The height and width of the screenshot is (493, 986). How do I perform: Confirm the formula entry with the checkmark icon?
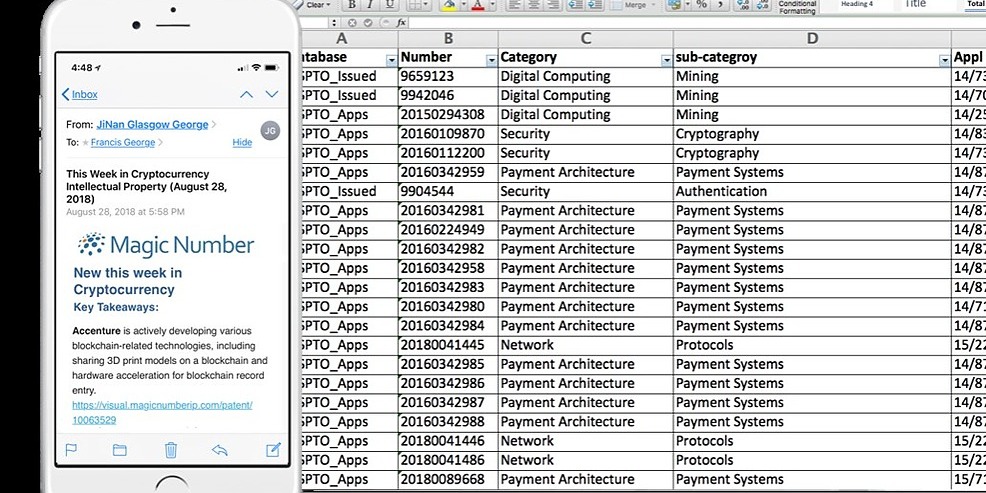point(368,23)
